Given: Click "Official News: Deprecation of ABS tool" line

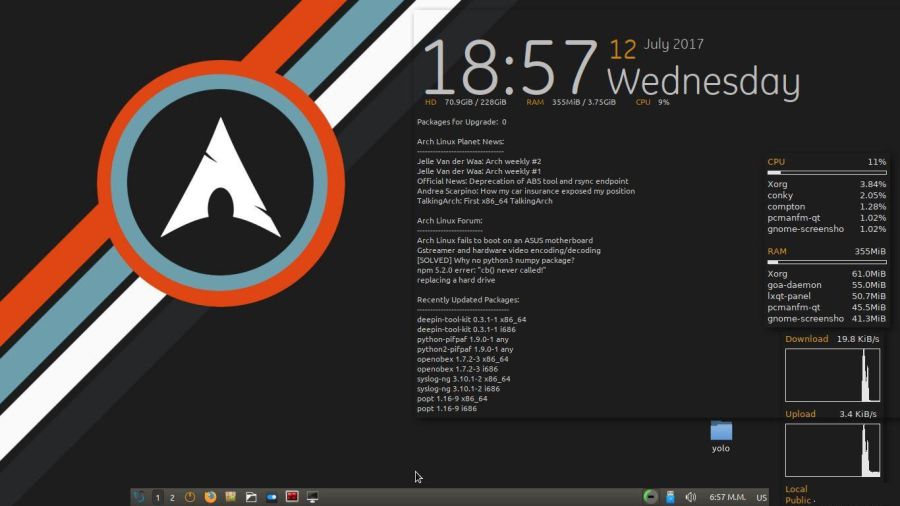Looking at the screenshot, I should [522, 181].
